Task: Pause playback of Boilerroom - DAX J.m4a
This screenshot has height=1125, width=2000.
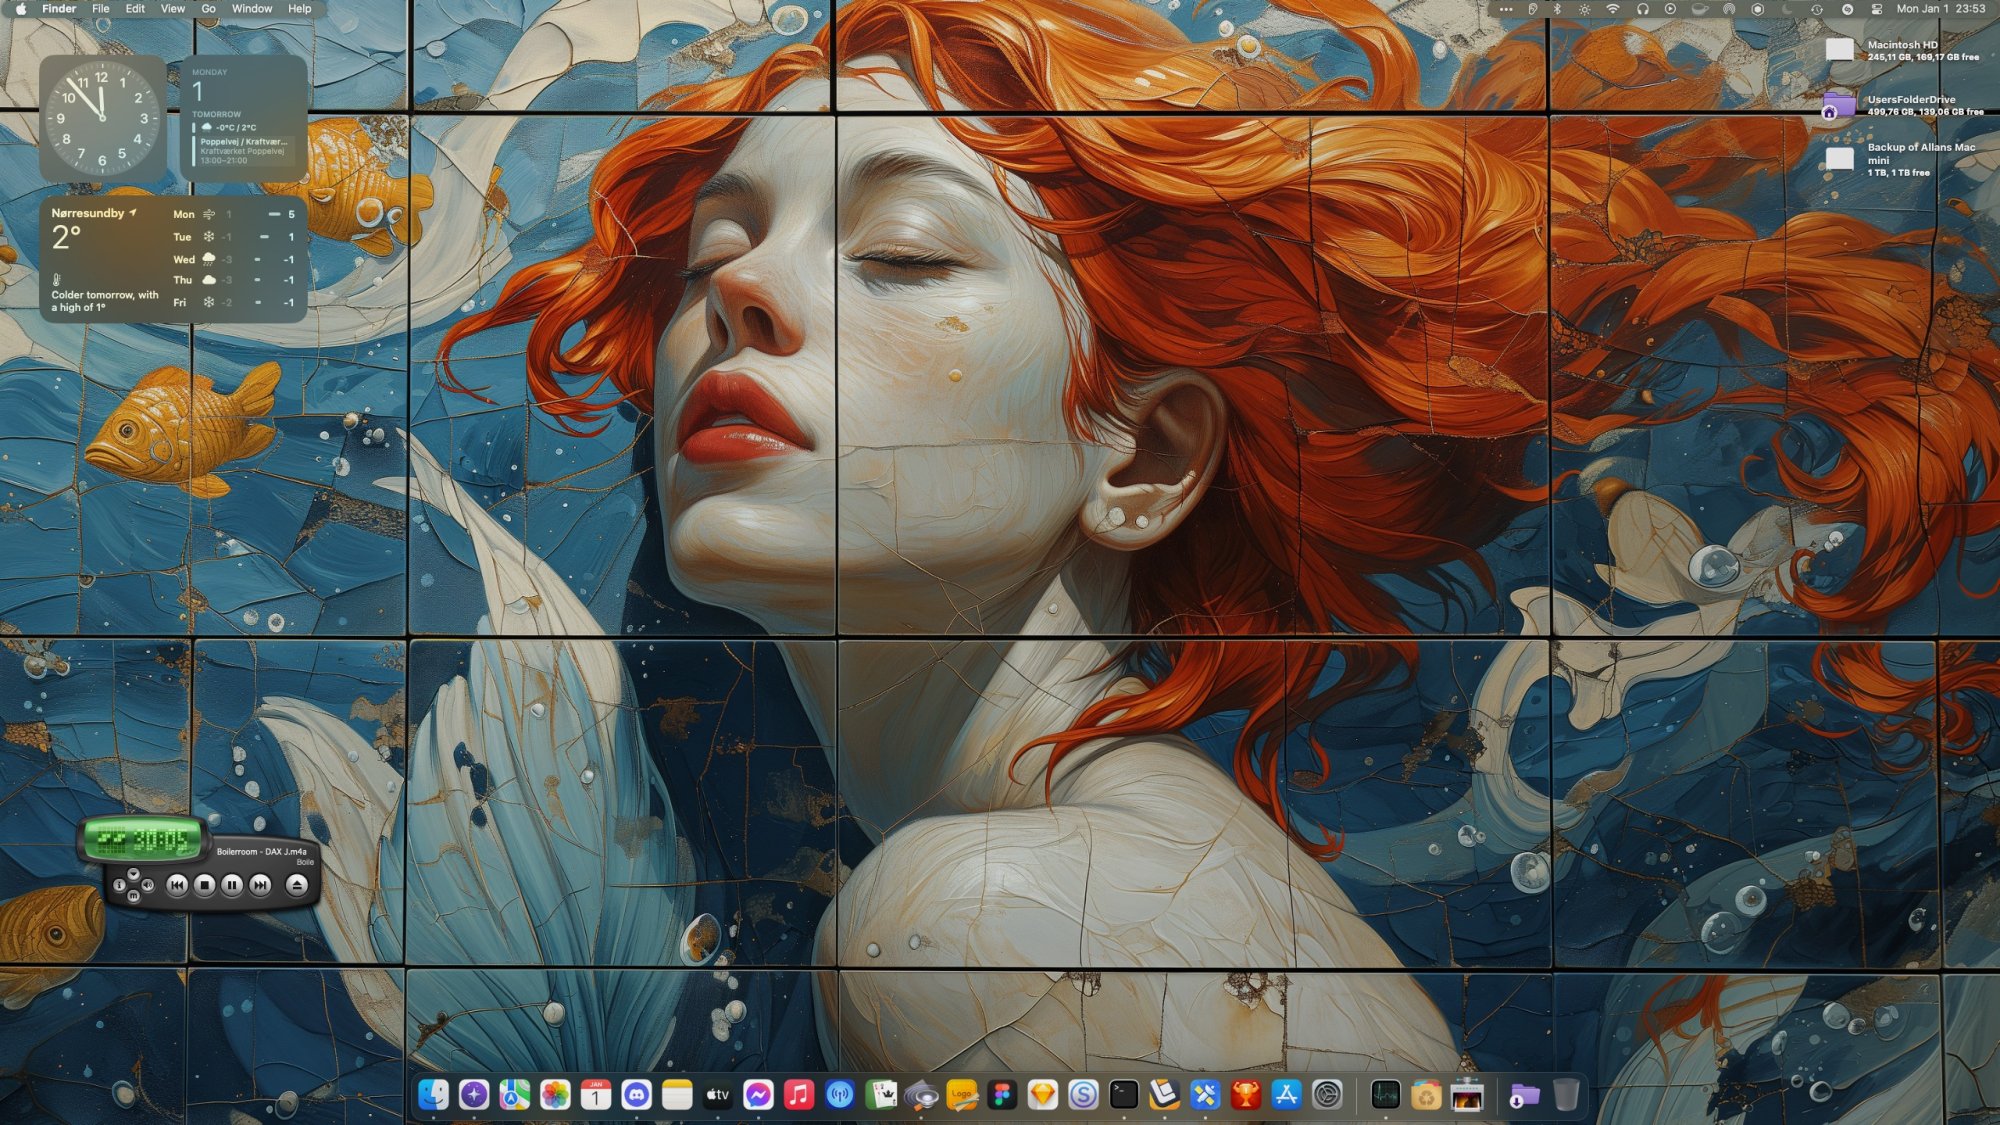Action: point(233,885)
